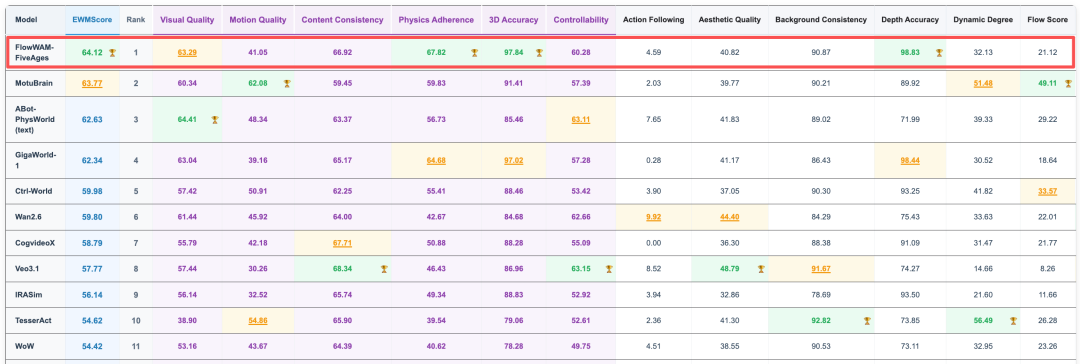This screenshot has height=364, width=1080.
Task: Open underlined Content Consistency value 67.71
Action: (x=342, y=243)
